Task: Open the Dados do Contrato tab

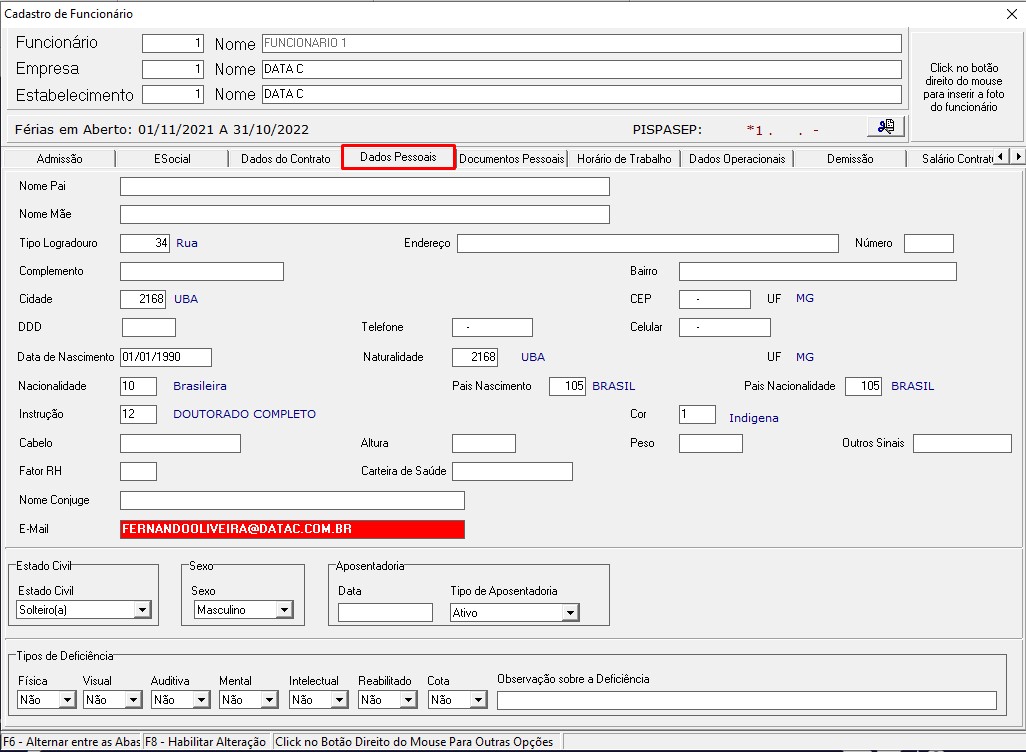Action: 285,158
